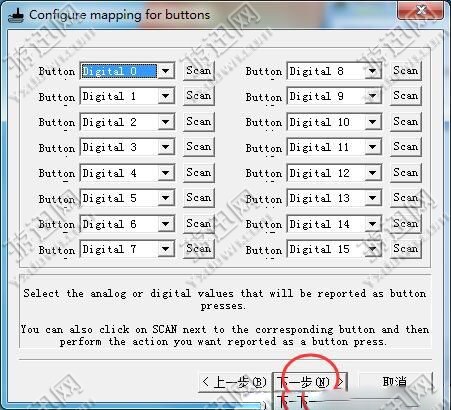Close the Configure mapping dialog
The height and width of the screenshot is (410, 451).
click(421, 11)
